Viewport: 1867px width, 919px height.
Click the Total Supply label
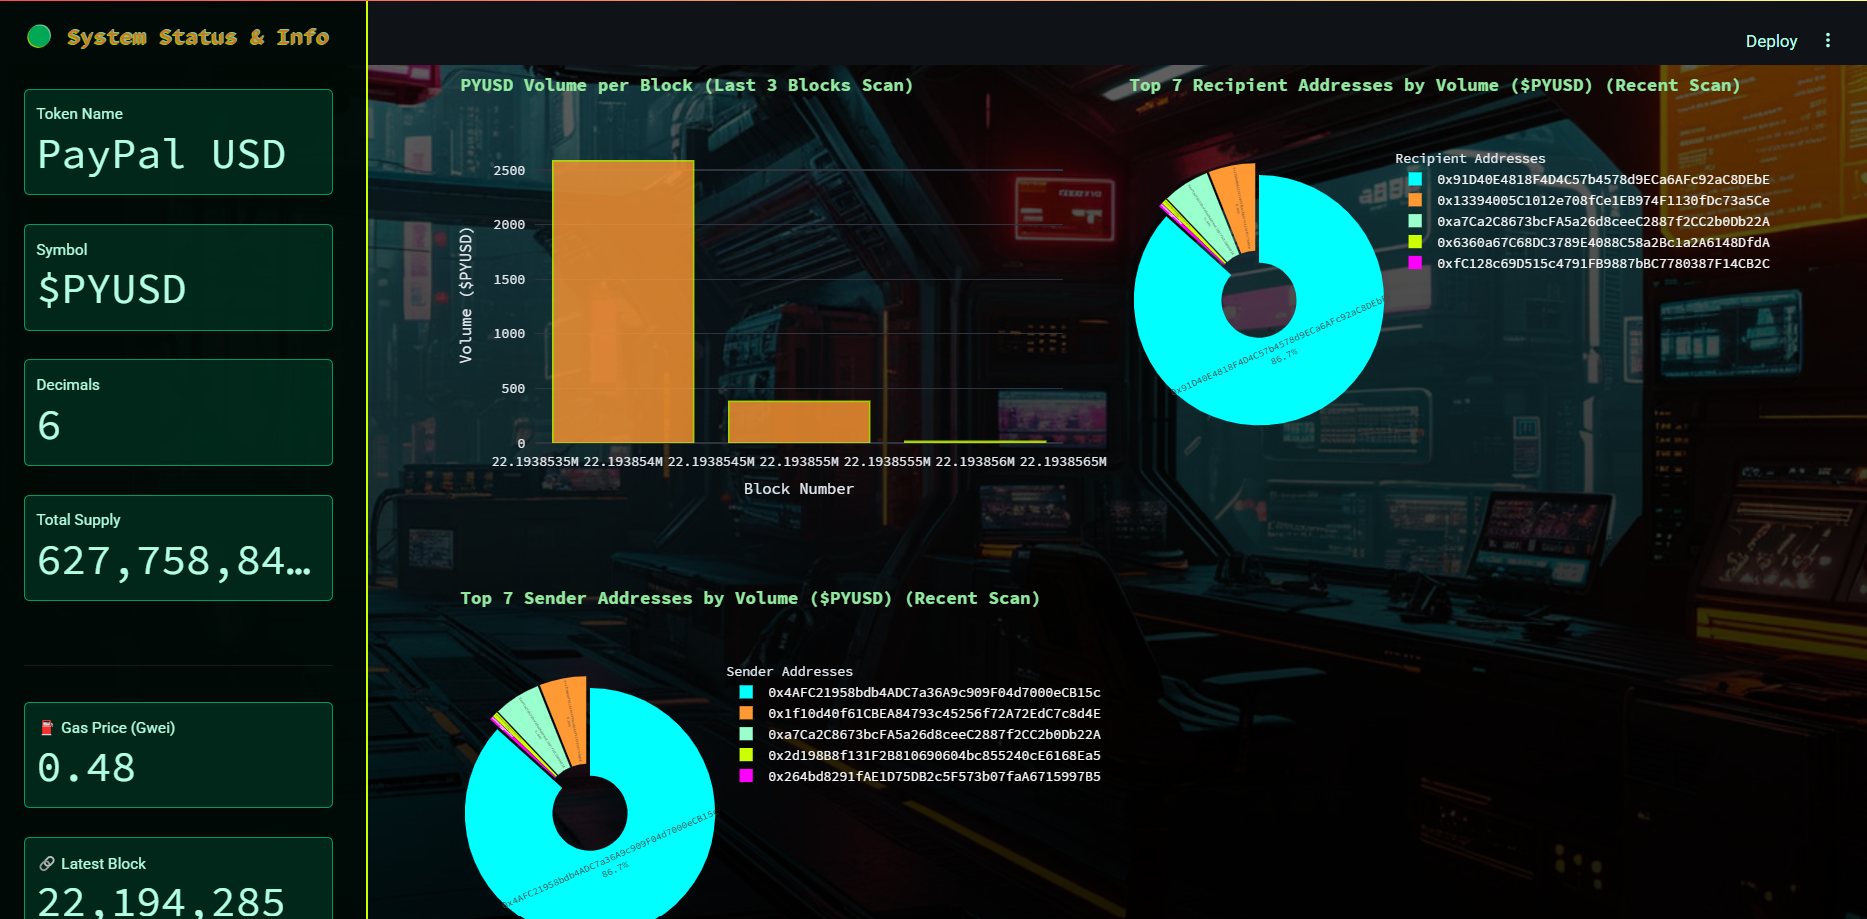click(78, 520)
